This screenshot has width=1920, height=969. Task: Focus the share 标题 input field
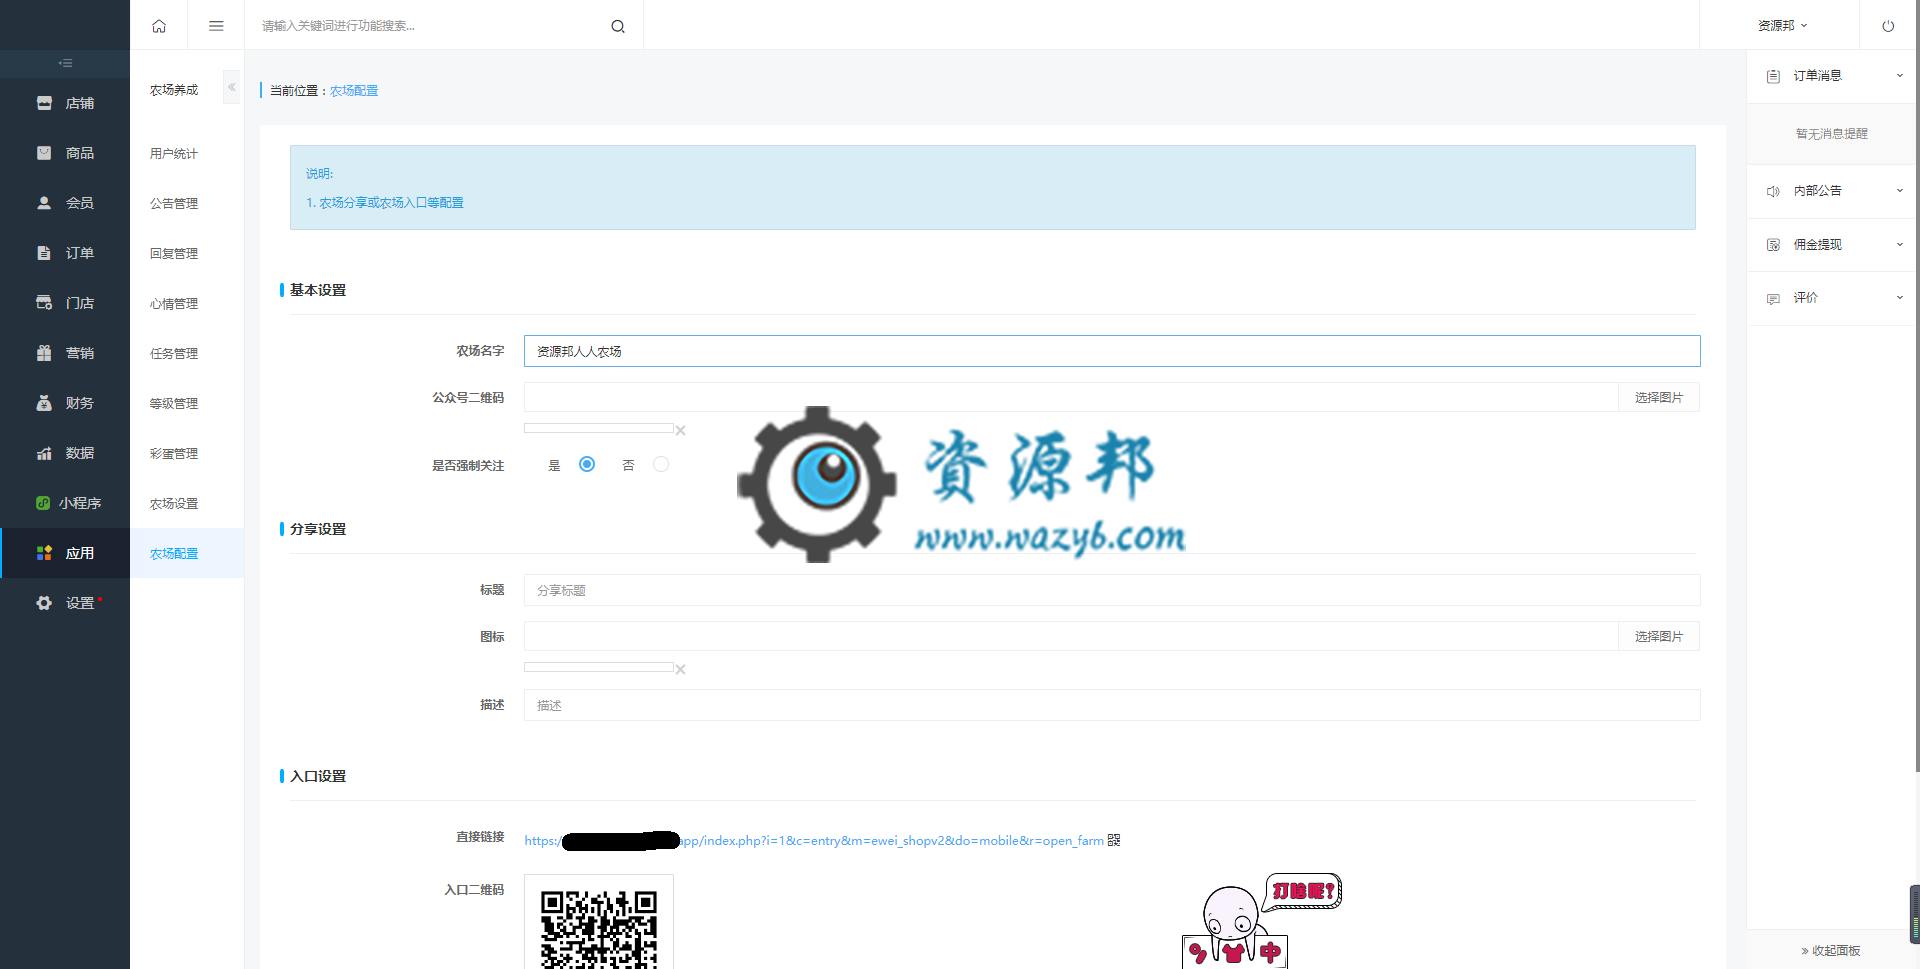pos(1112,590)
